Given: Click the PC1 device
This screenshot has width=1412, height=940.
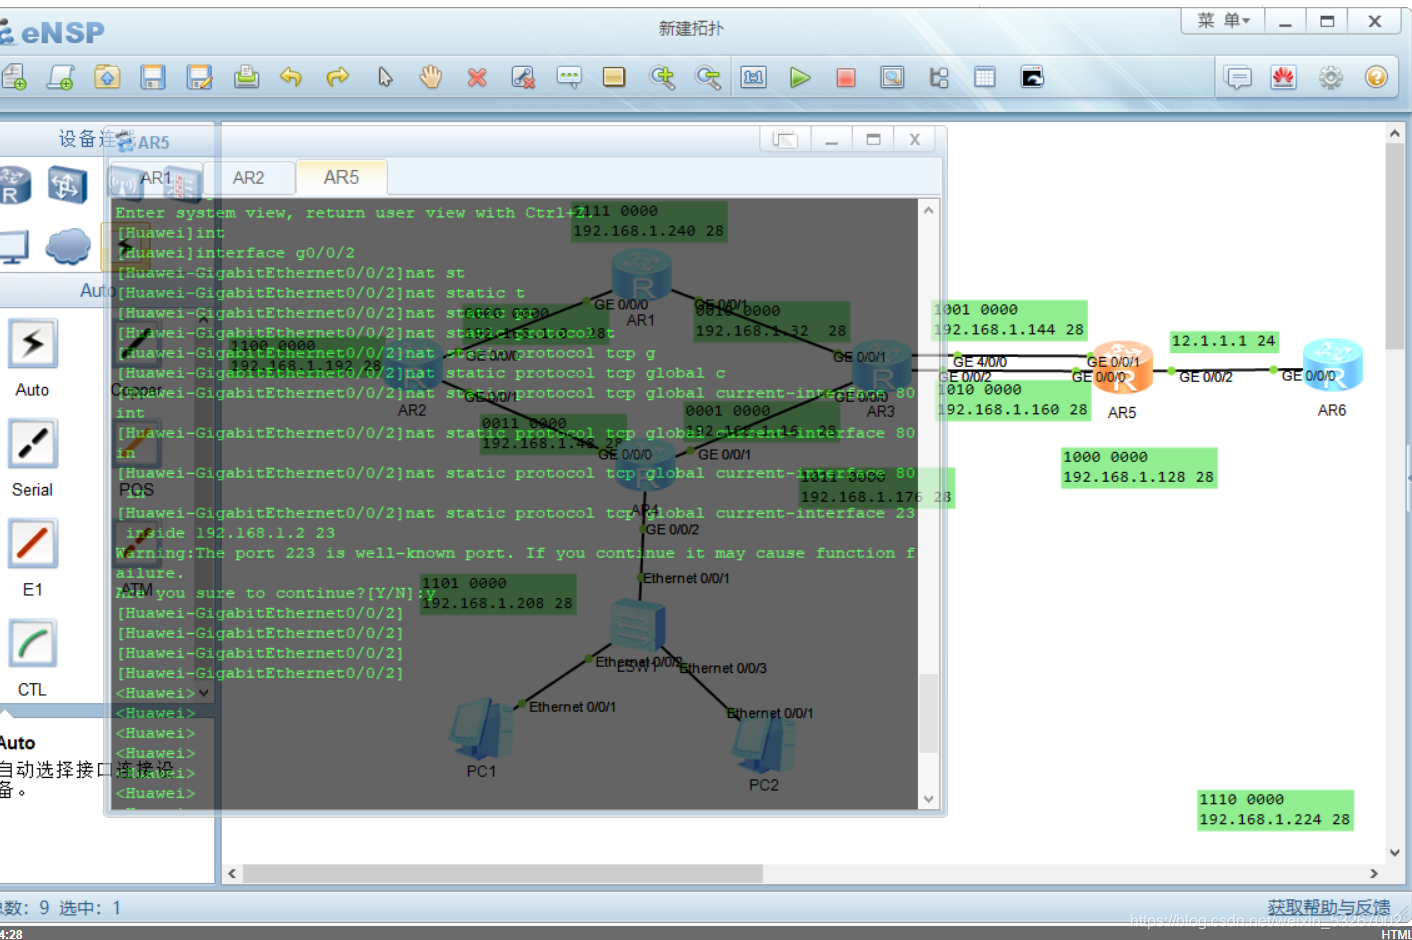Looking at the screenshot, I should 481,730.
